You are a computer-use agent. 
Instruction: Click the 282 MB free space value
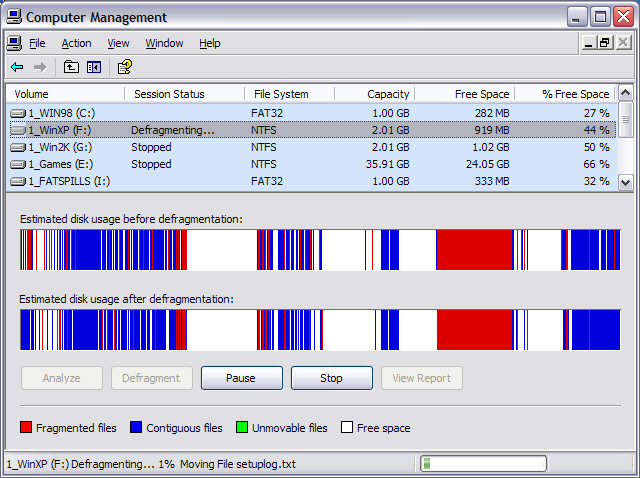[x=492, y=113]
